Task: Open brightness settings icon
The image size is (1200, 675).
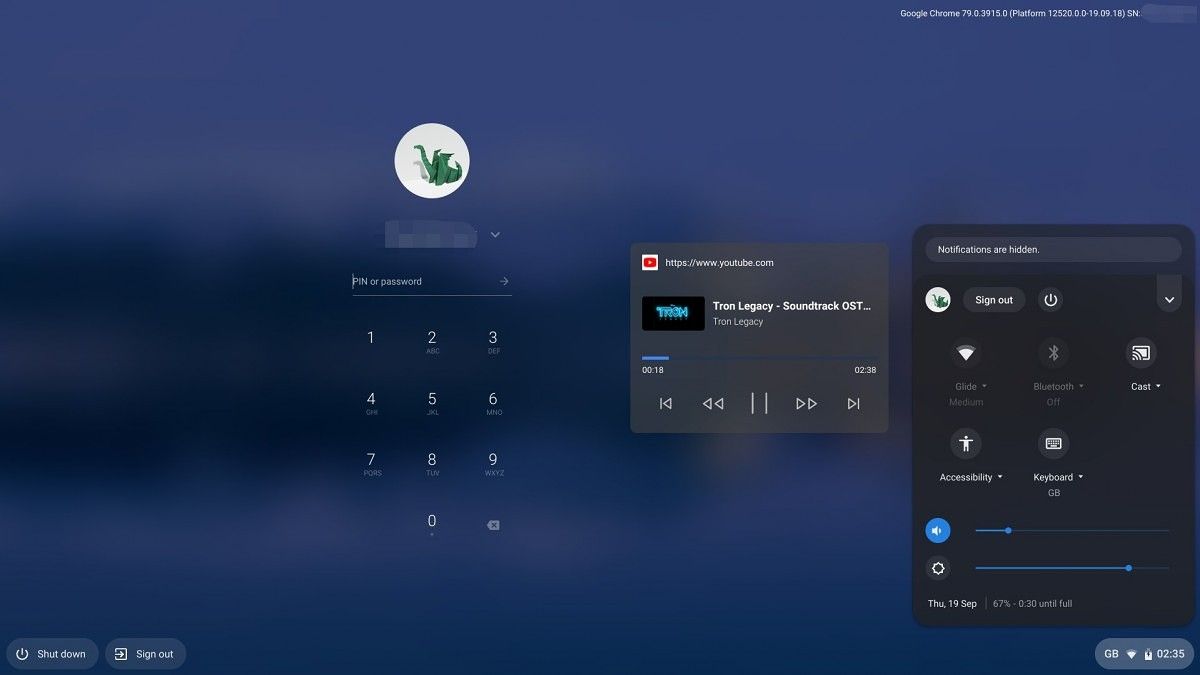Action: 938,568
